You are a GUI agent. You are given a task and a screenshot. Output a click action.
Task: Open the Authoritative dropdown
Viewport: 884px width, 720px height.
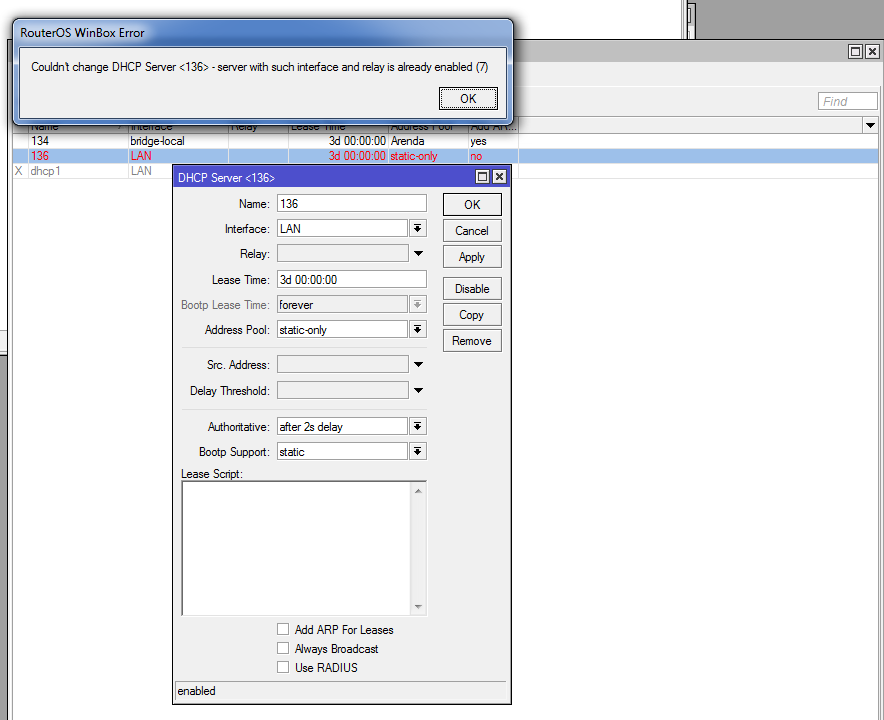click(417, 426)
